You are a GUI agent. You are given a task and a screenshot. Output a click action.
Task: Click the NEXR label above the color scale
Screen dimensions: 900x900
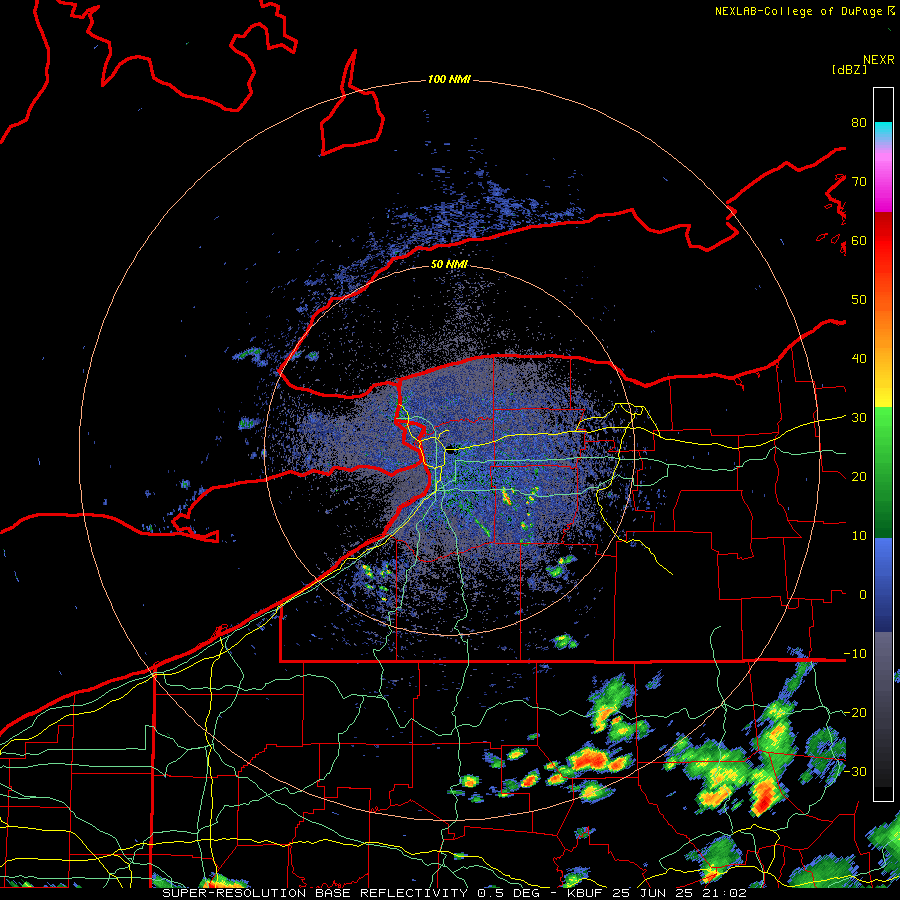tap(878, 60)
